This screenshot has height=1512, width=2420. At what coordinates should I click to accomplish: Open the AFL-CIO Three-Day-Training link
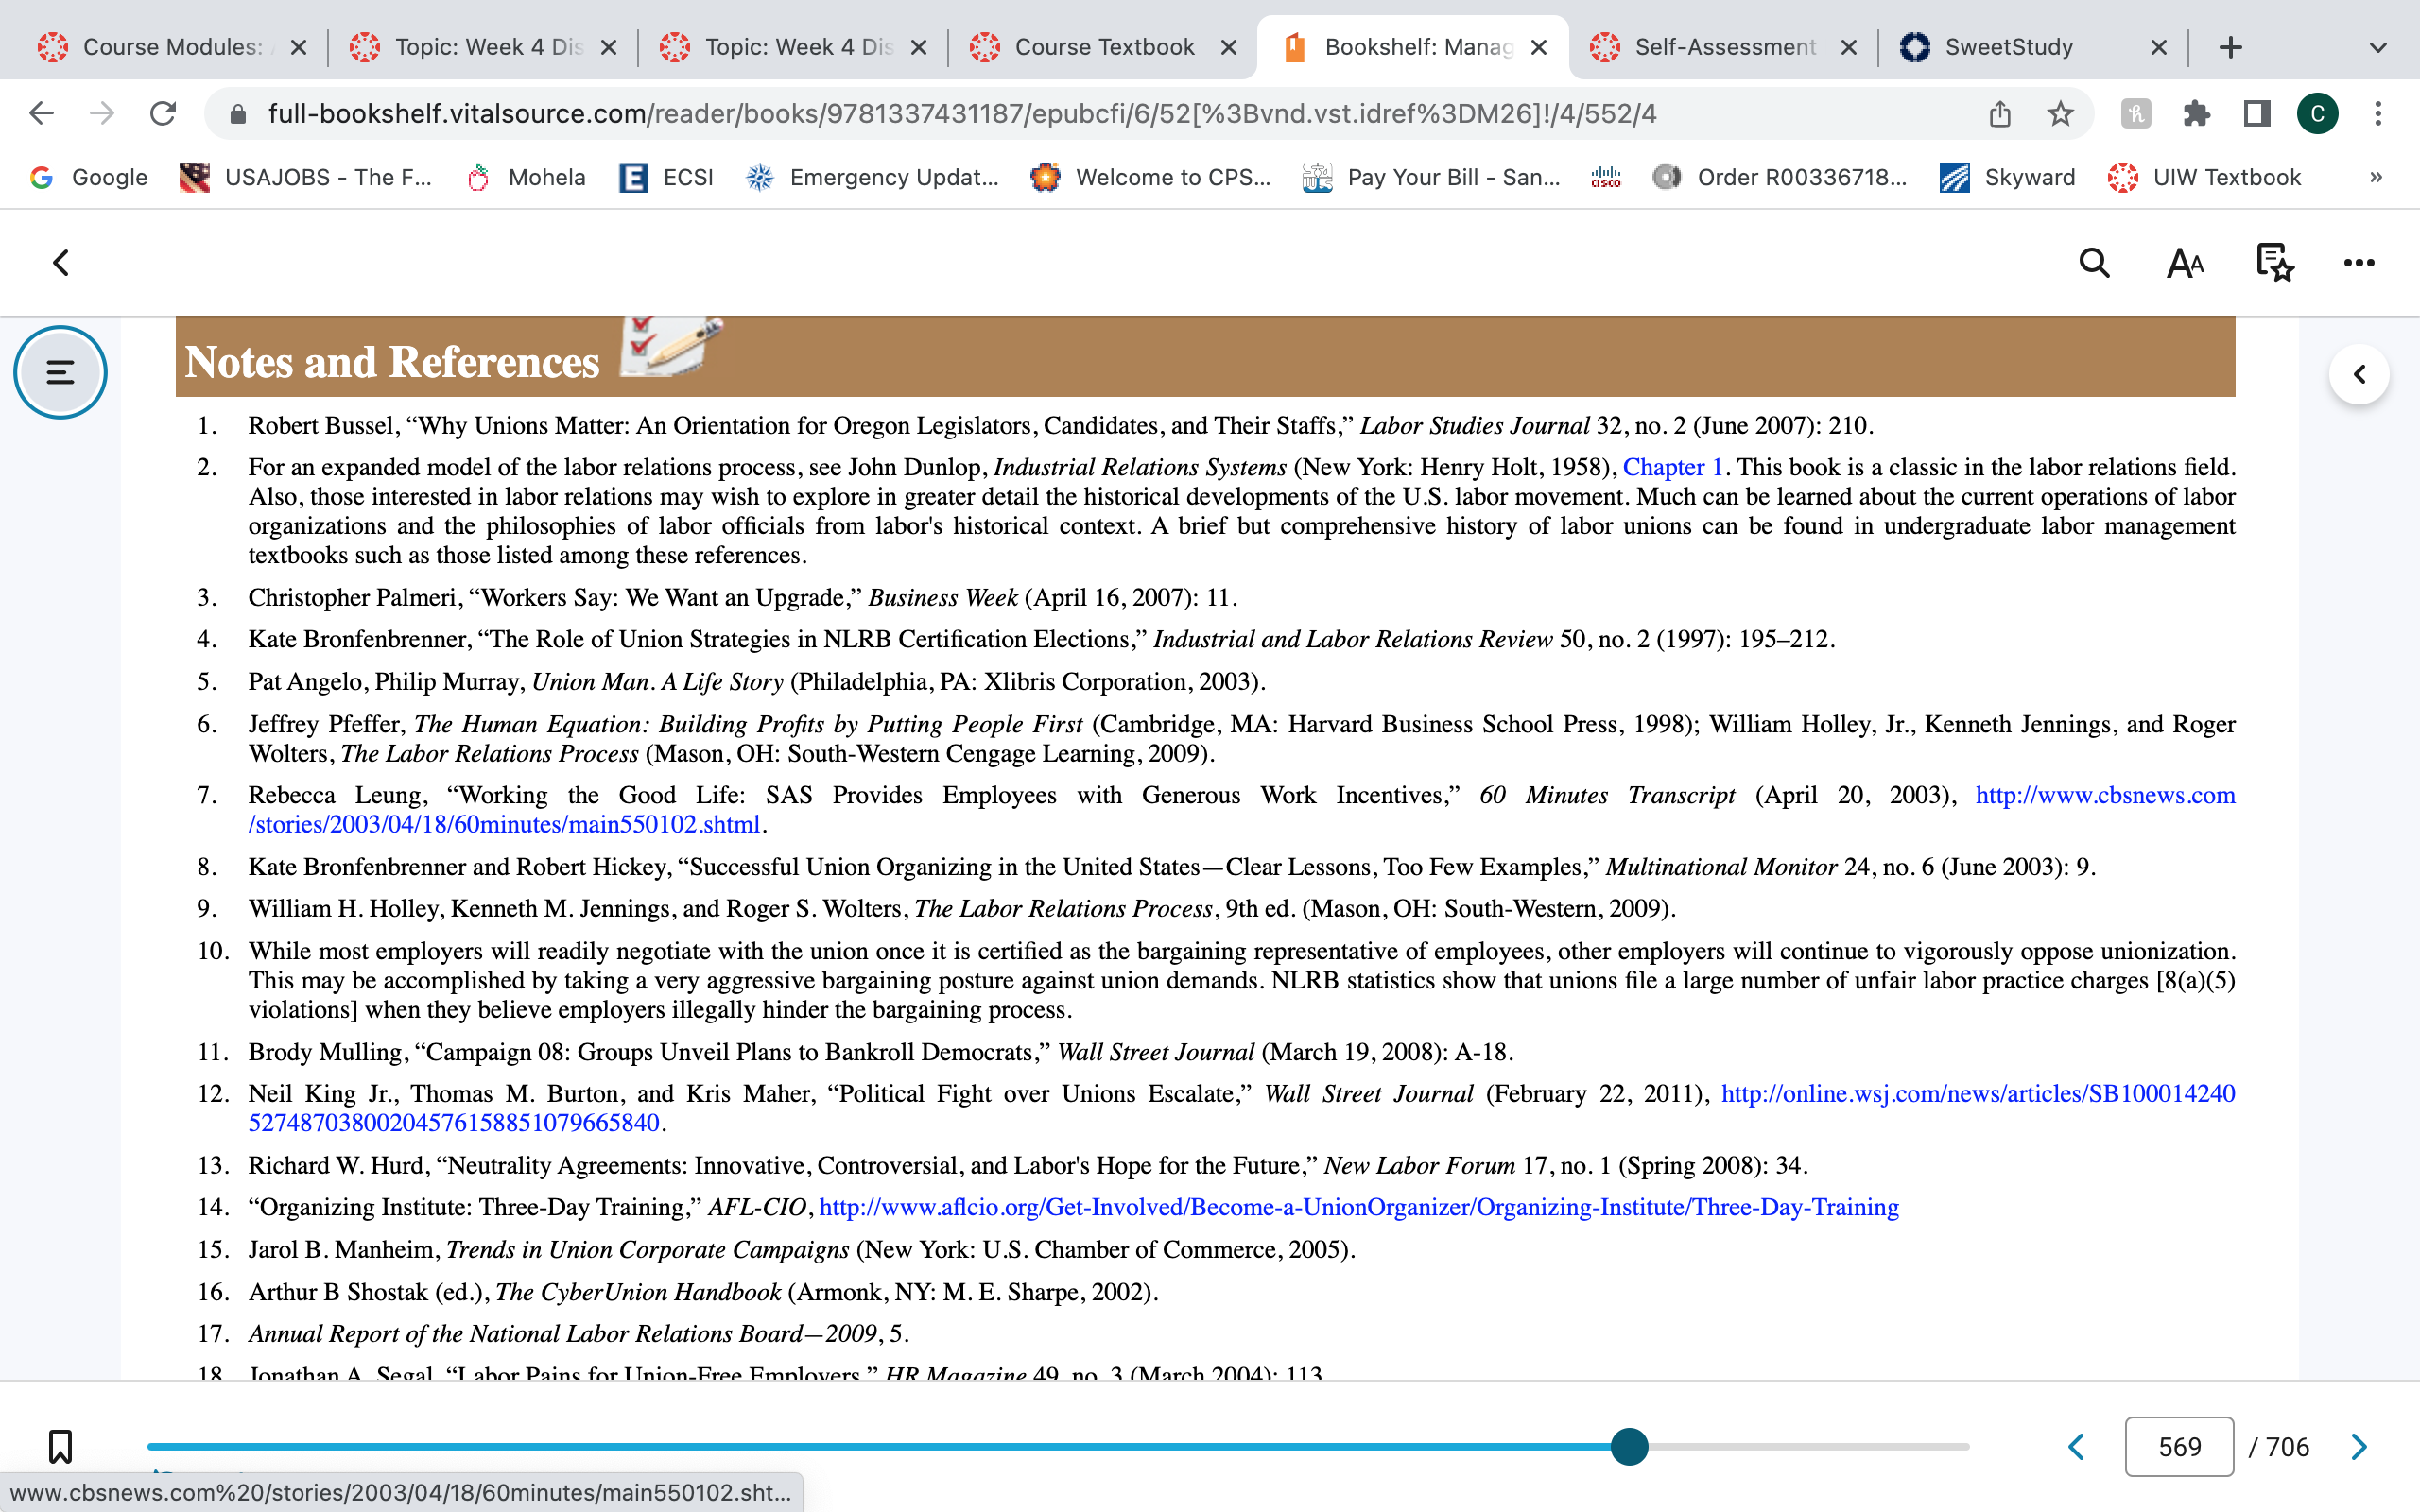coord(1358,1207)
